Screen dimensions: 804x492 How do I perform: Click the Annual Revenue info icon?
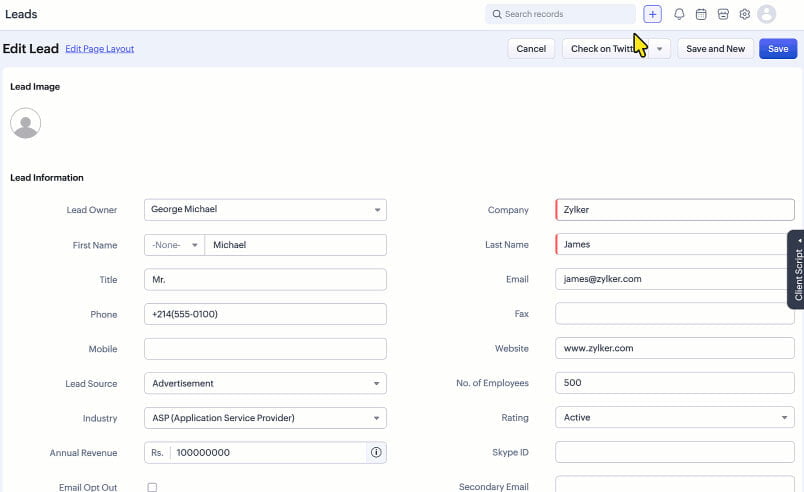coord(376,453)
